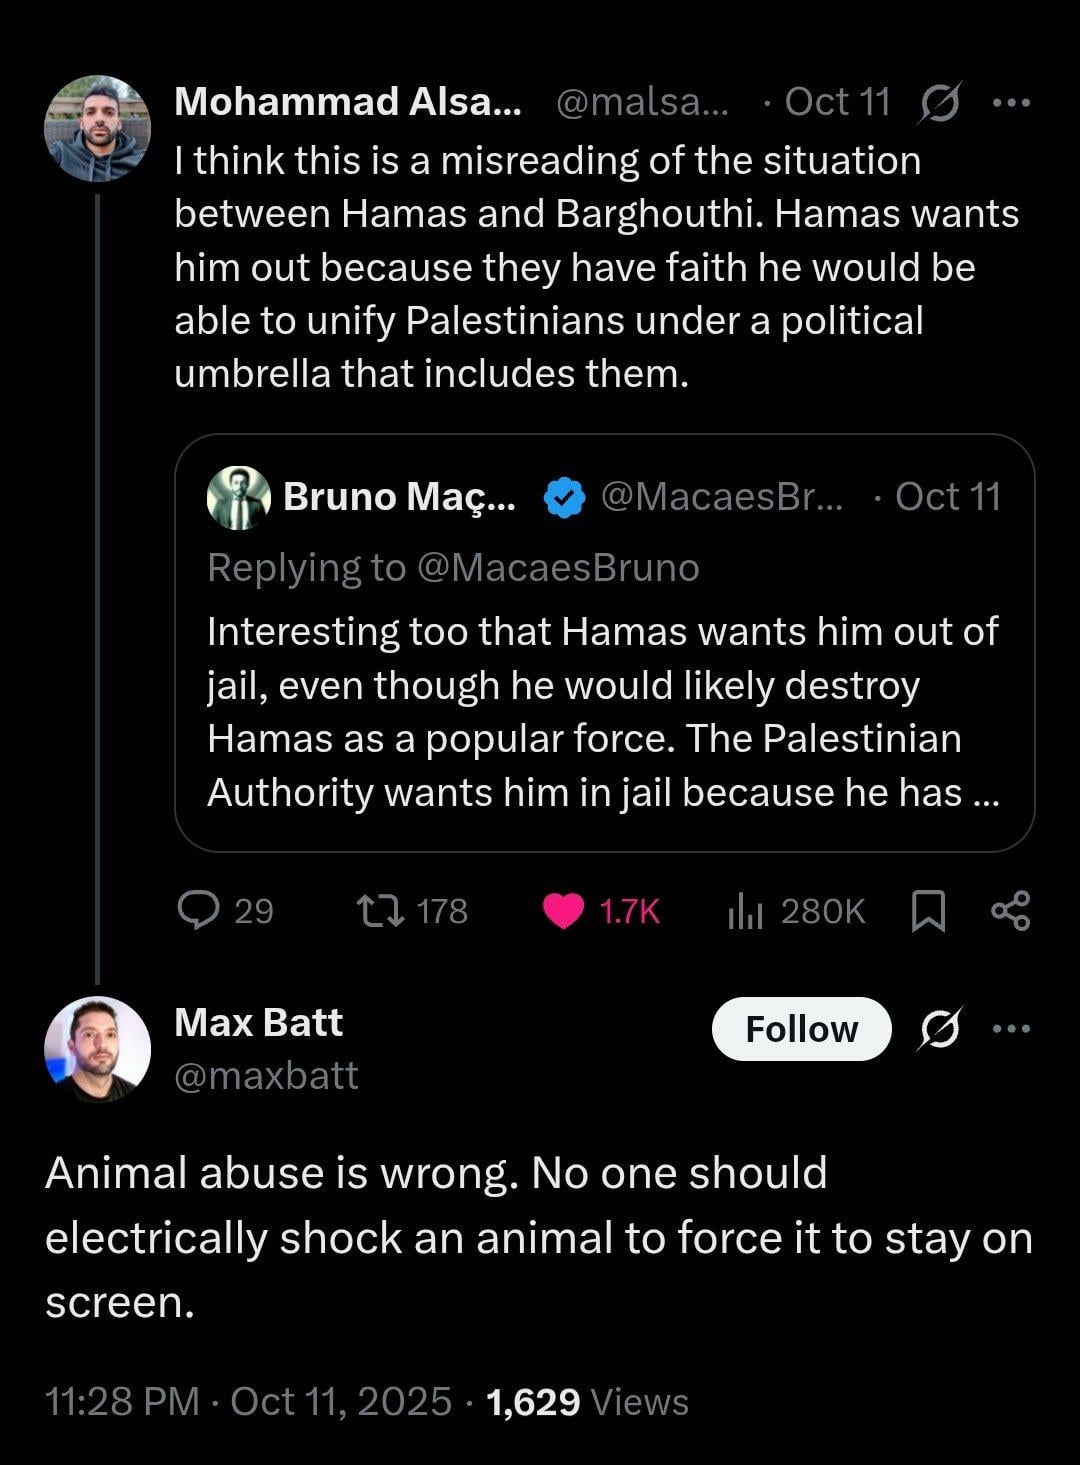Open Mohammad Alsa's profile picture
This screenshot has width=1080, height=1465.
97,129
